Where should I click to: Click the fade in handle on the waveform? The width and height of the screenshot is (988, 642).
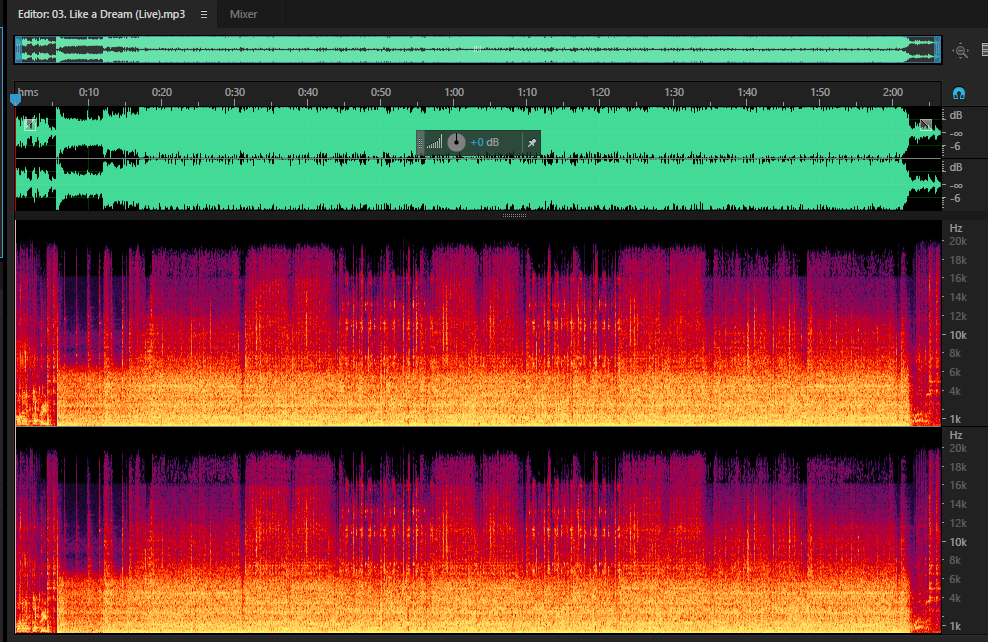30,125
